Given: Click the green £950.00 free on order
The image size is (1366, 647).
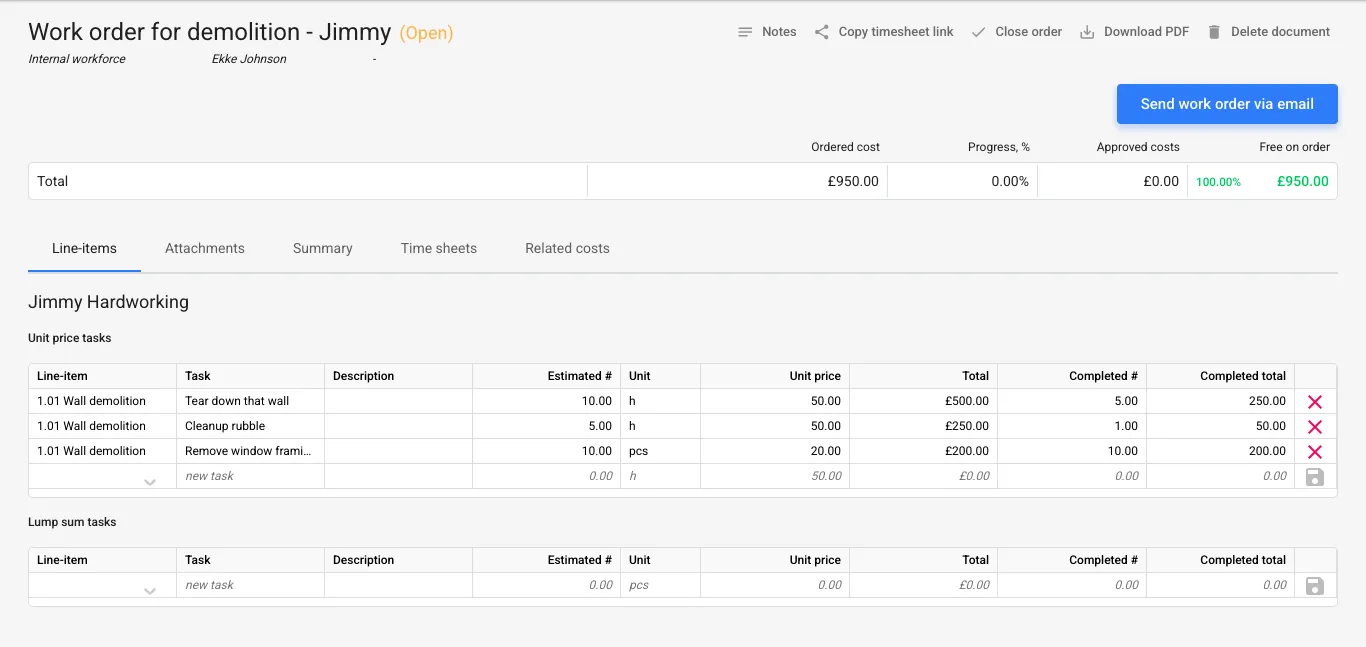Looking at the screenshot, I should (x=1303, y=181).
